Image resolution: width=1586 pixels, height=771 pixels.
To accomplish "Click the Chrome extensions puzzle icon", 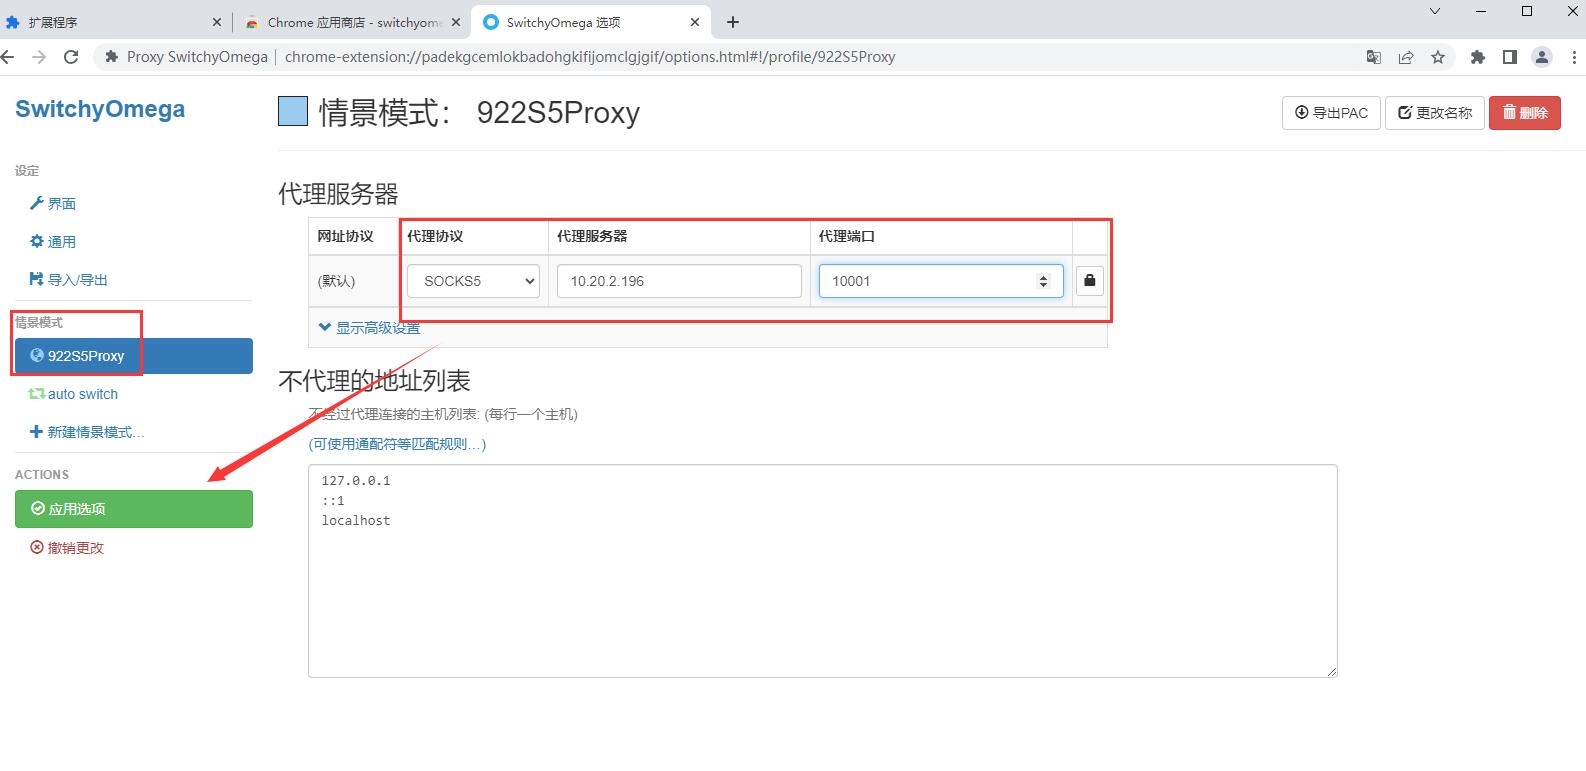I will [x=1477, y=57].
